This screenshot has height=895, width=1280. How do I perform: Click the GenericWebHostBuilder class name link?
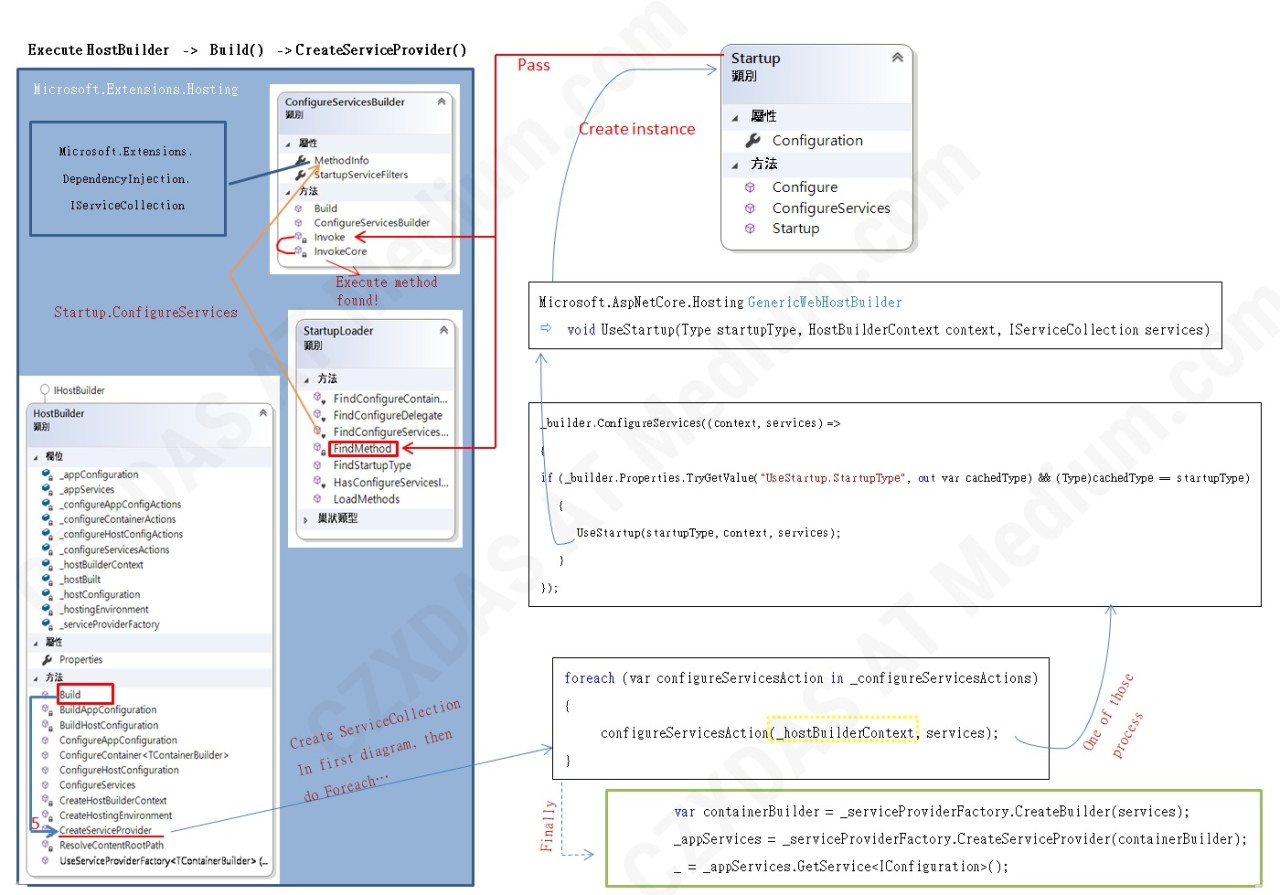coord(824,302)
